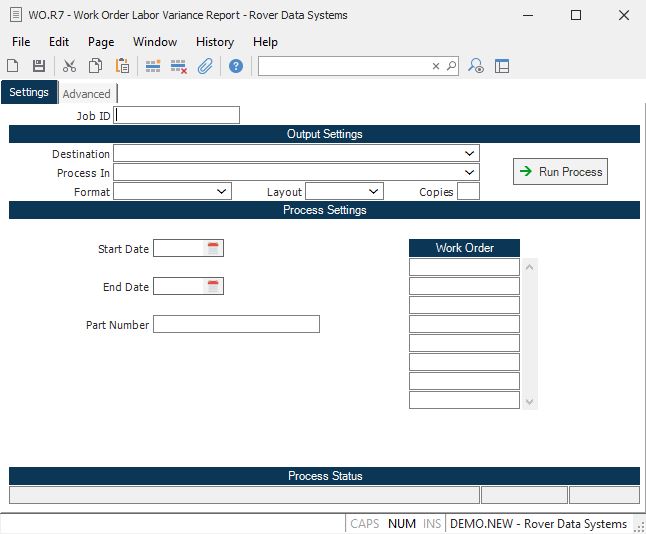Expand the Process In dropdown
This screenshot has height=534, width=646.
[x=470, y=173]
